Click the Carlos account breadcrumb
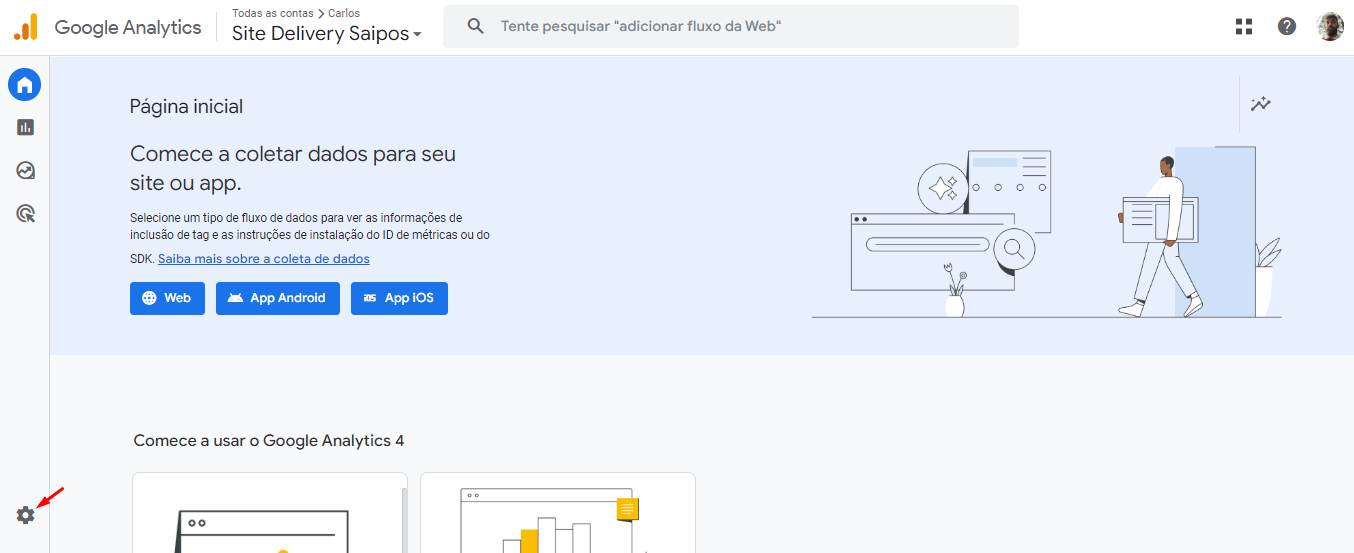The height and width of the screenshot is (553, 1354). click(x=344, y=13)
